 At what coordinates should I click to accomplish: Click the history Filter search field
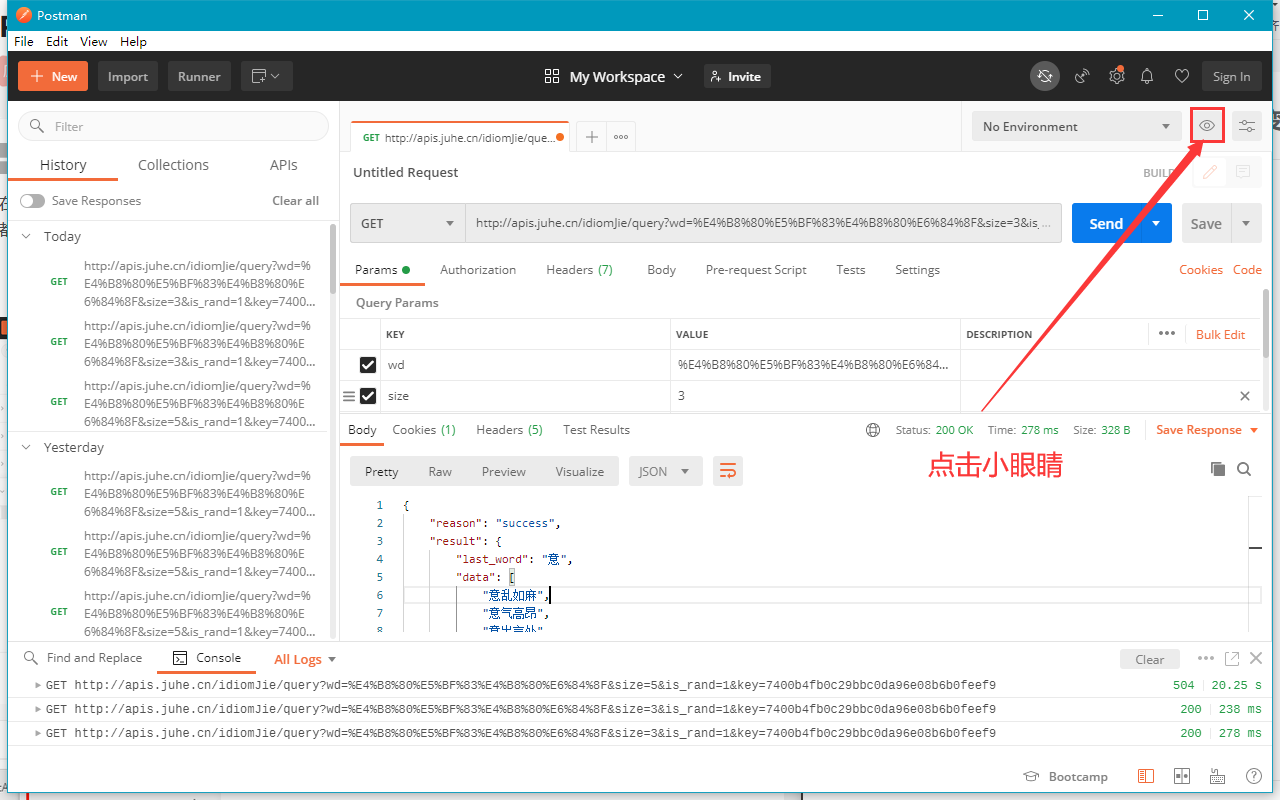pyautogui.click(x=174, y=126)
